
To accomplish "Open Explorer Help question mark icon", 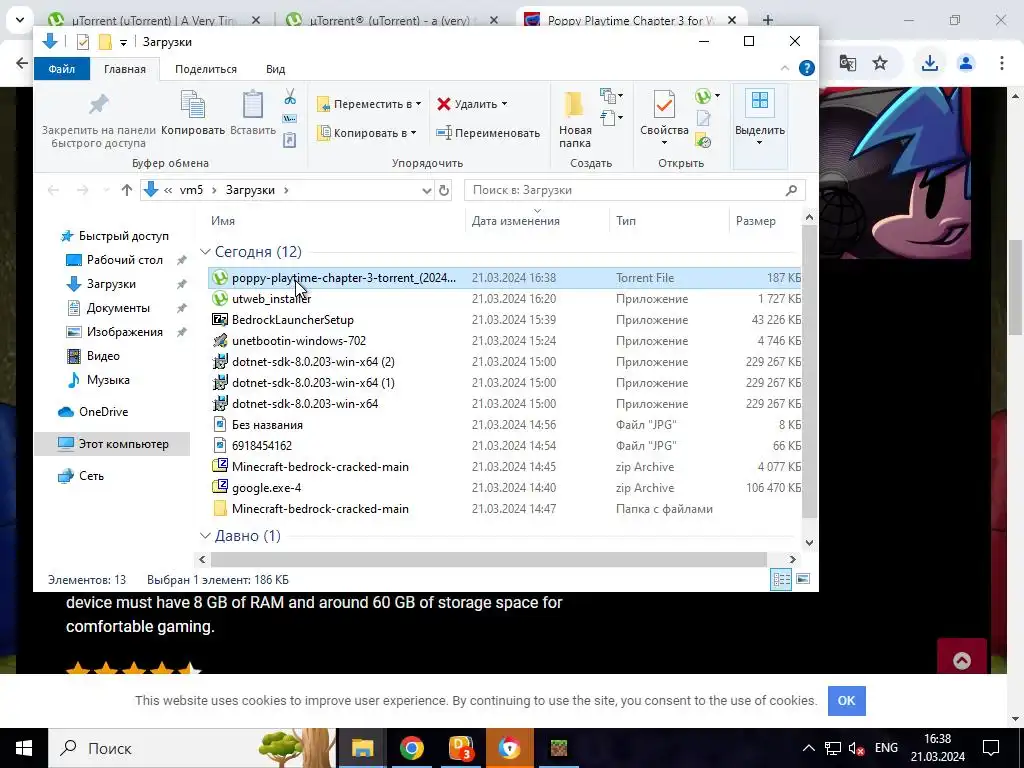I will click(807, 68).
